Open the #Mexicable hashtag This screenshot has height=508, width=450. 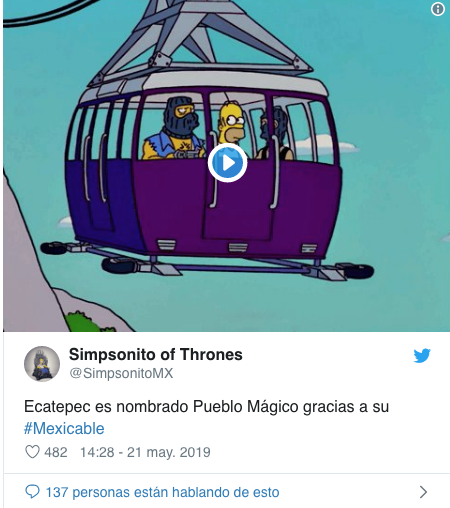pyautogui.click(x=64, y=428)
